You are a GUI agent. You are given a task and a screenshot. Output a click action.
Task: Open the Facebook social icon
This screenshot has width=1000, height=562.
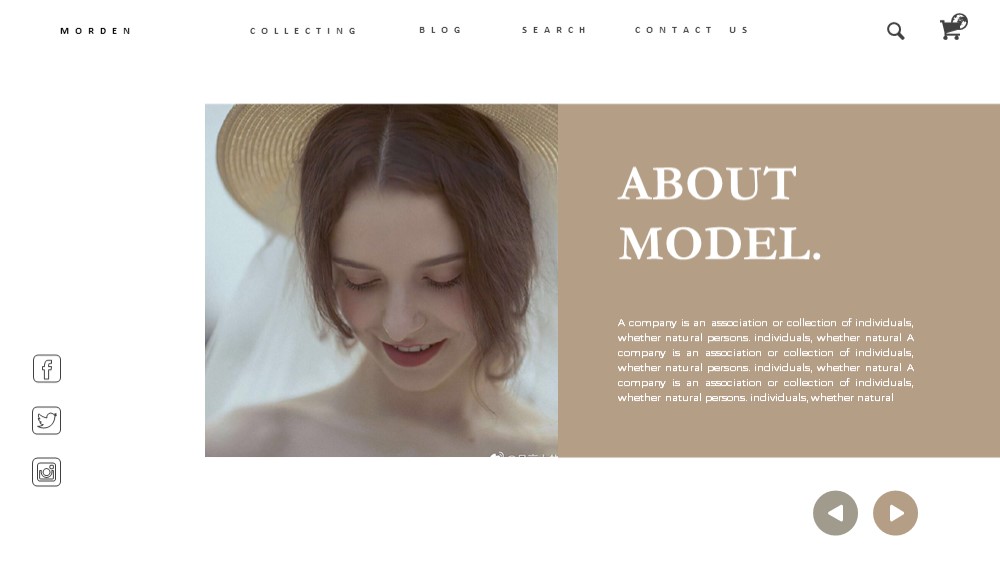(x=47, y=369)
